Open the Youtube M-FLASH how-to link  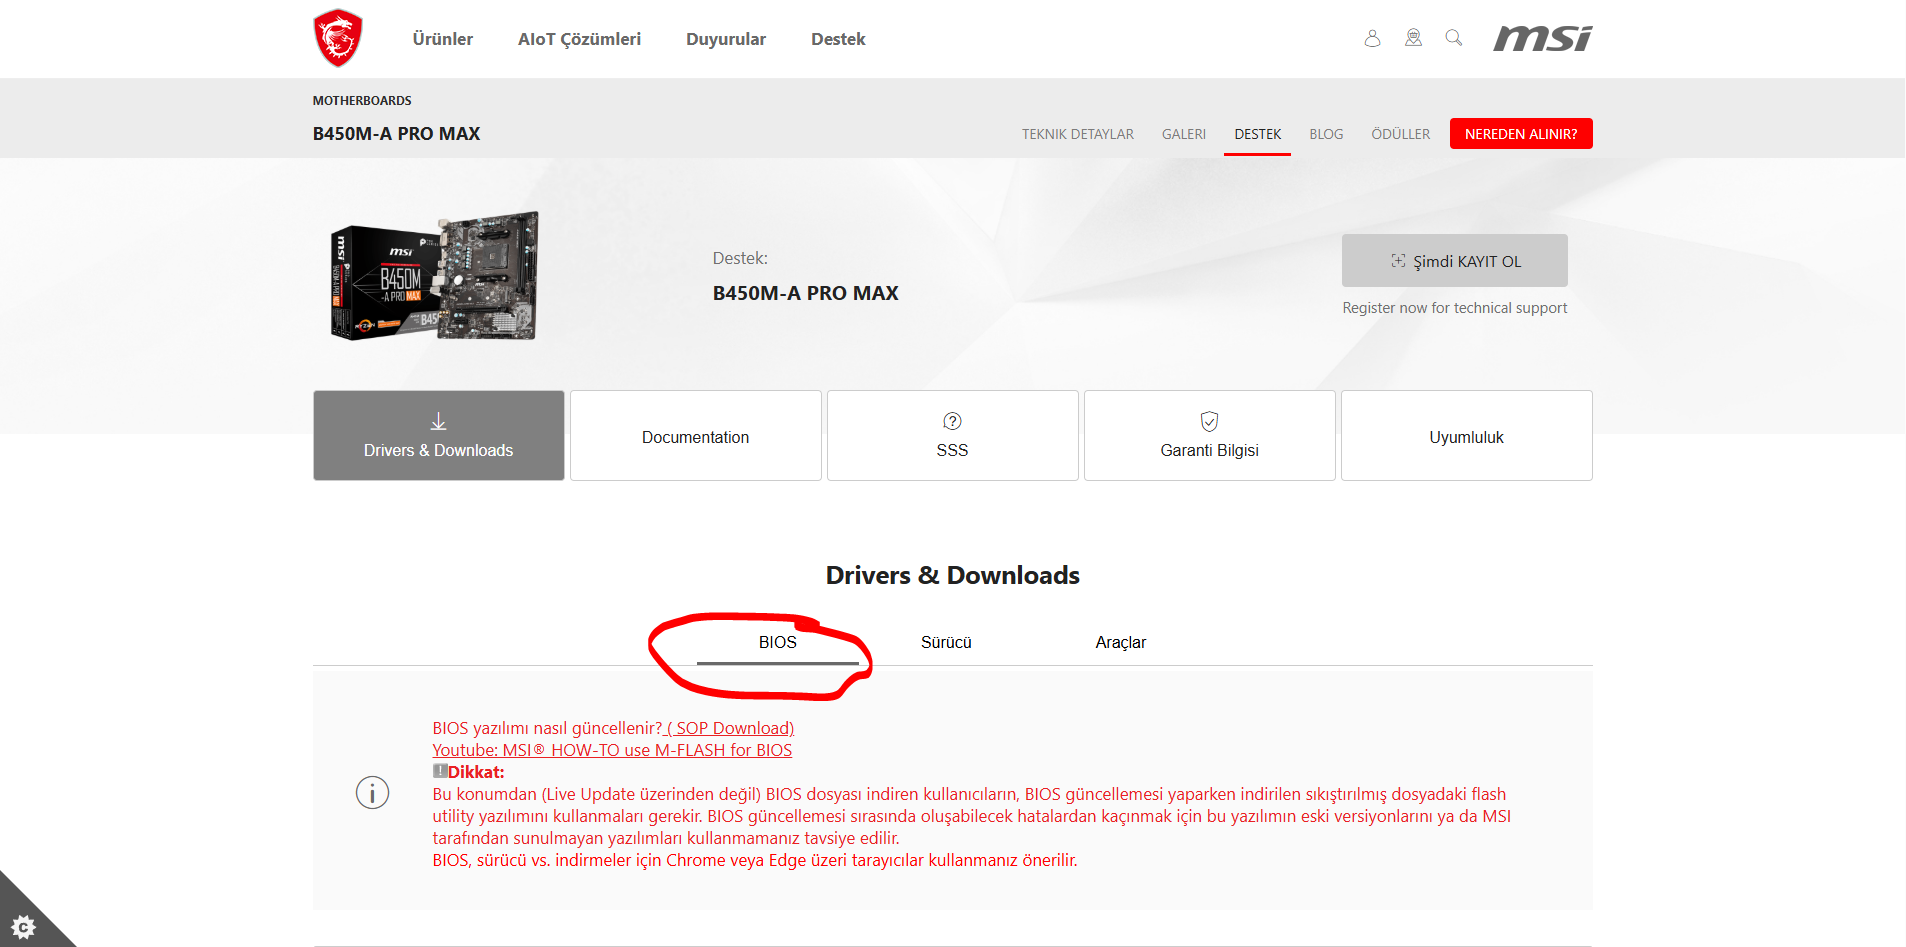[612, 750]
